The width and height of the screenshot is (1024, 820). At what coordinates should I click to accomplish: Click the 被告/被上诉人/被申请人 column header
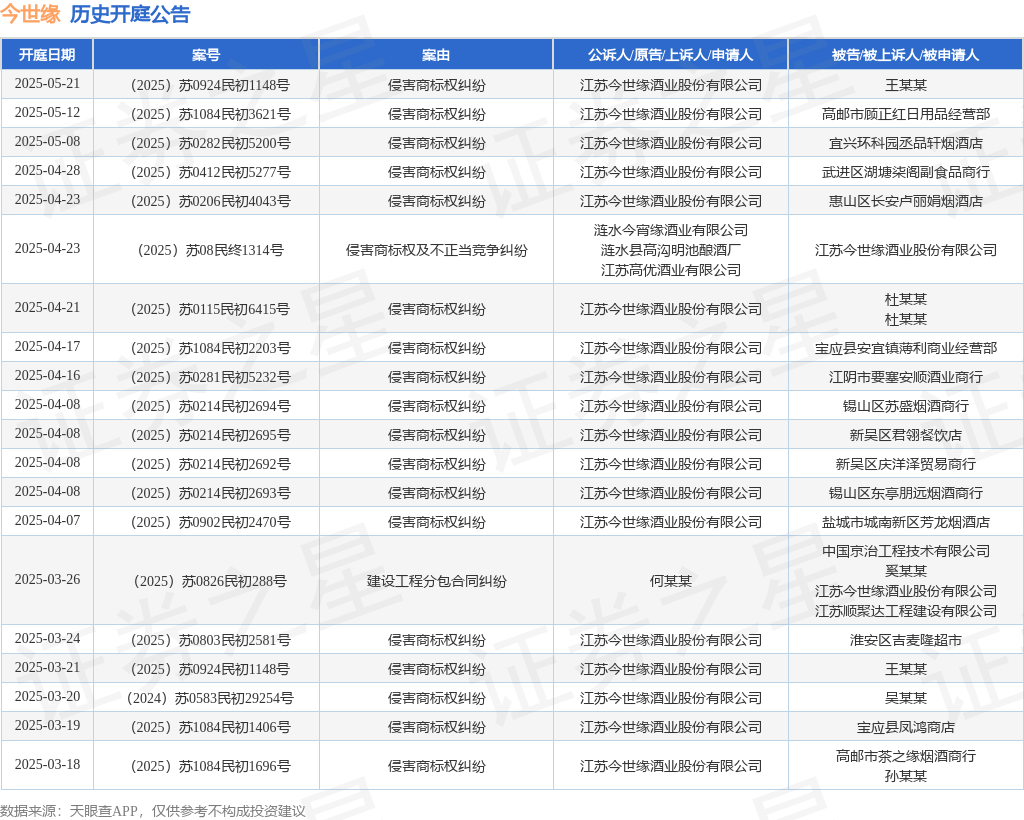905,55
